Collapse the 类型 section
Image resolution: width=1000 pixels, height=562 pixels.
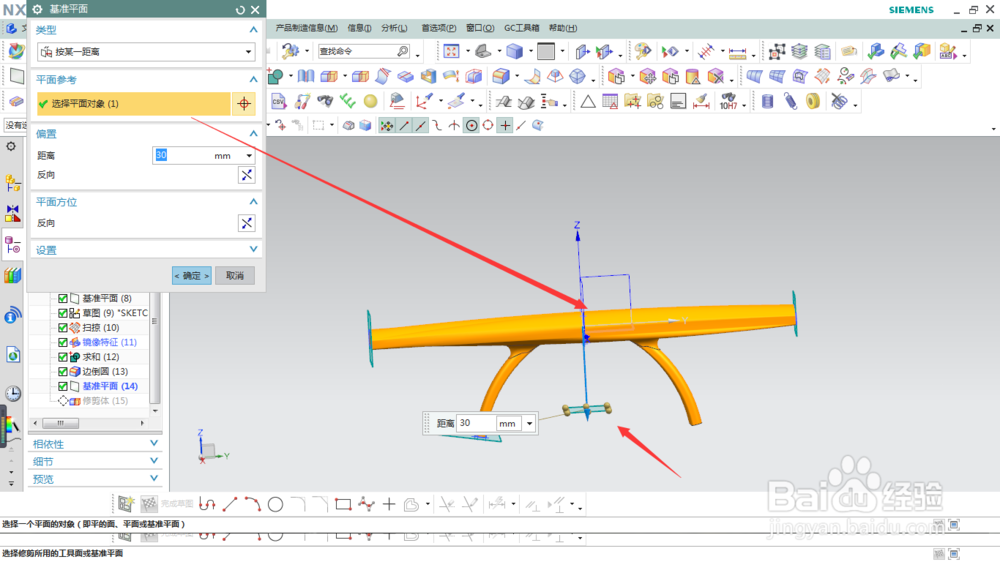click(x=253, y=30)
